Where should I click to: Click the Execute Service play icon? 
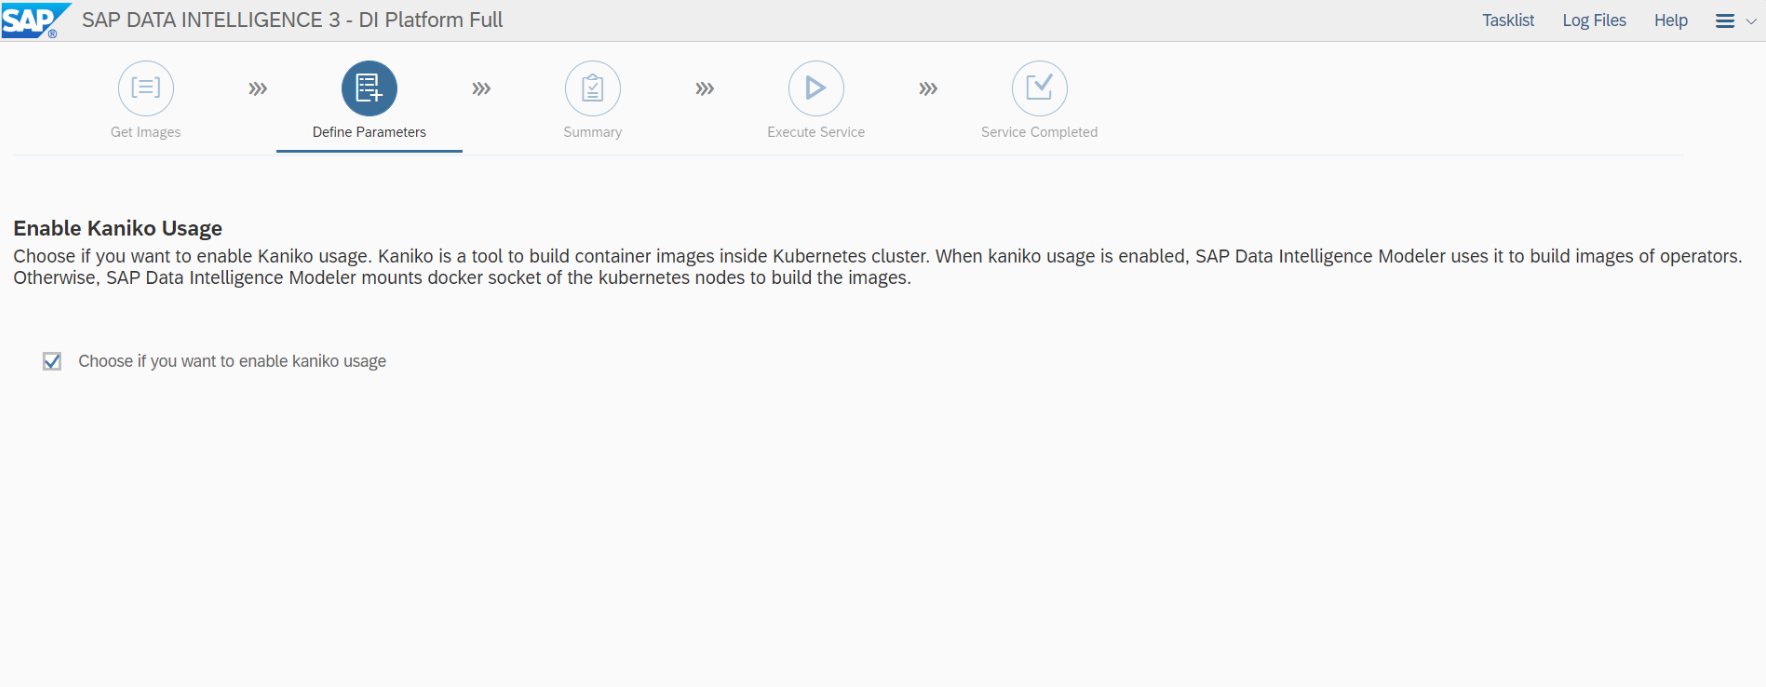[x=816, y=89]
